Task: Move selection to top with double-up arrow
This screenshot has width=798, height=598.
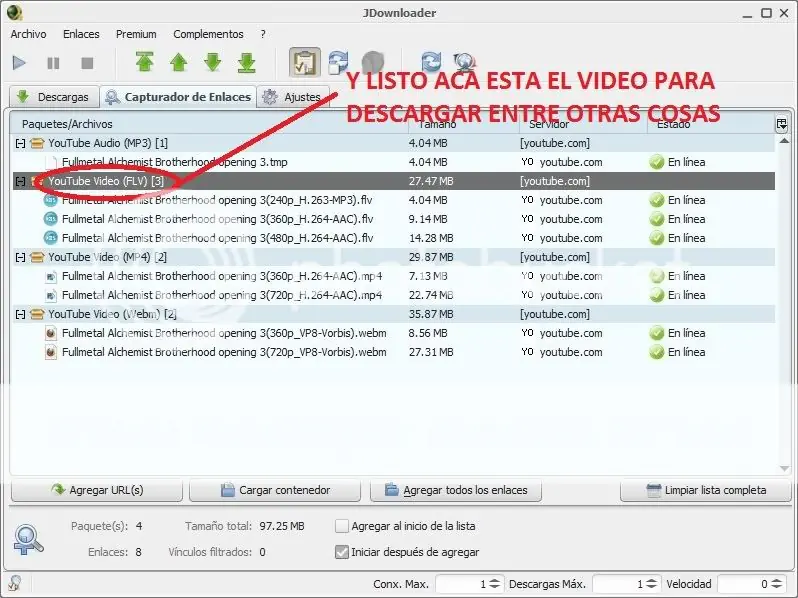Action: 145,63
